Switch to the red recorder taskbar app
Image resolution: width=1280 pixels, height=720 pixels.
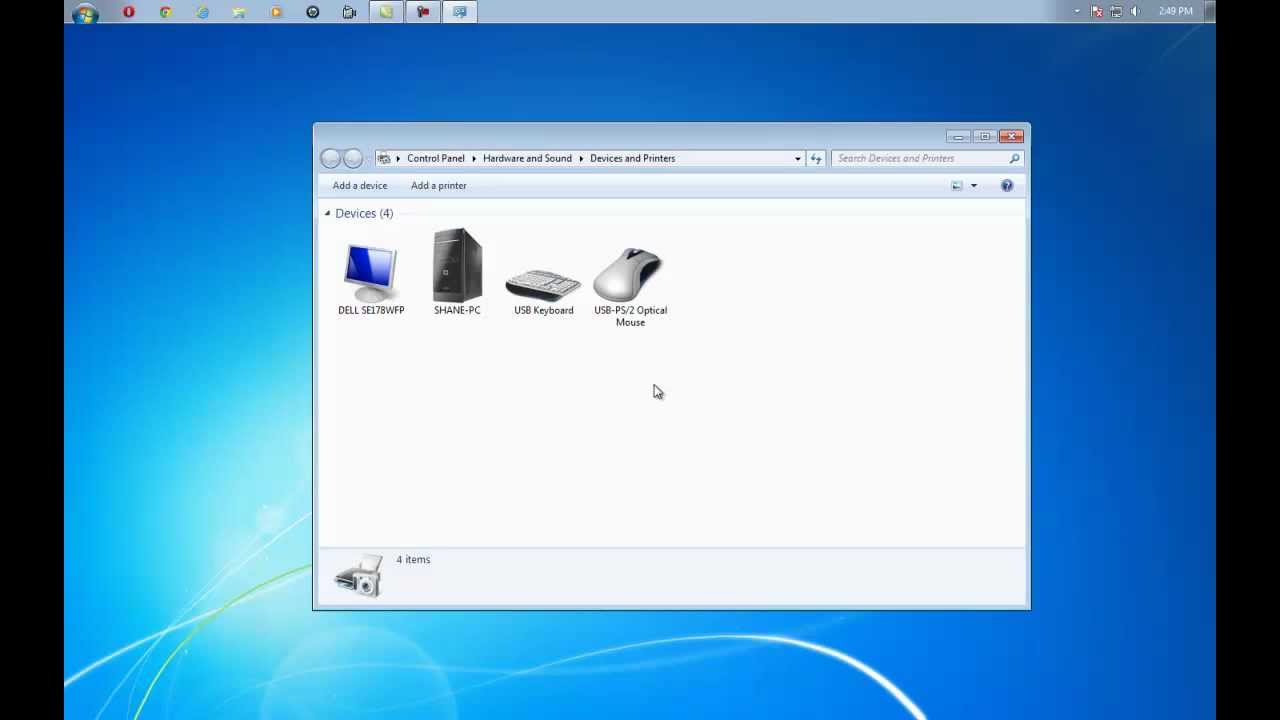click(x=423, y=12)
